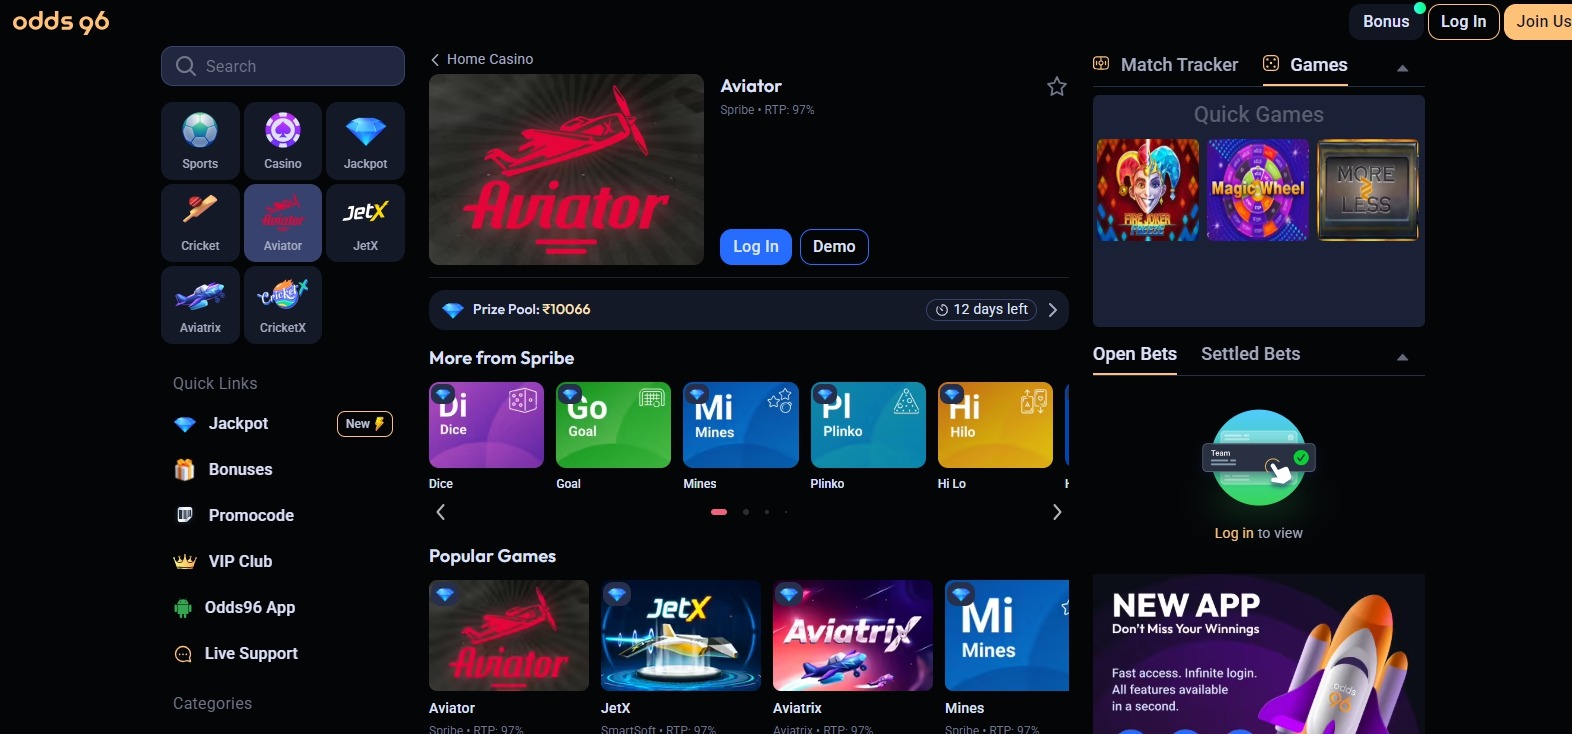Select the Open Bets tab
Screen dimensions: 1572x734
click(x=1135, y=354)
